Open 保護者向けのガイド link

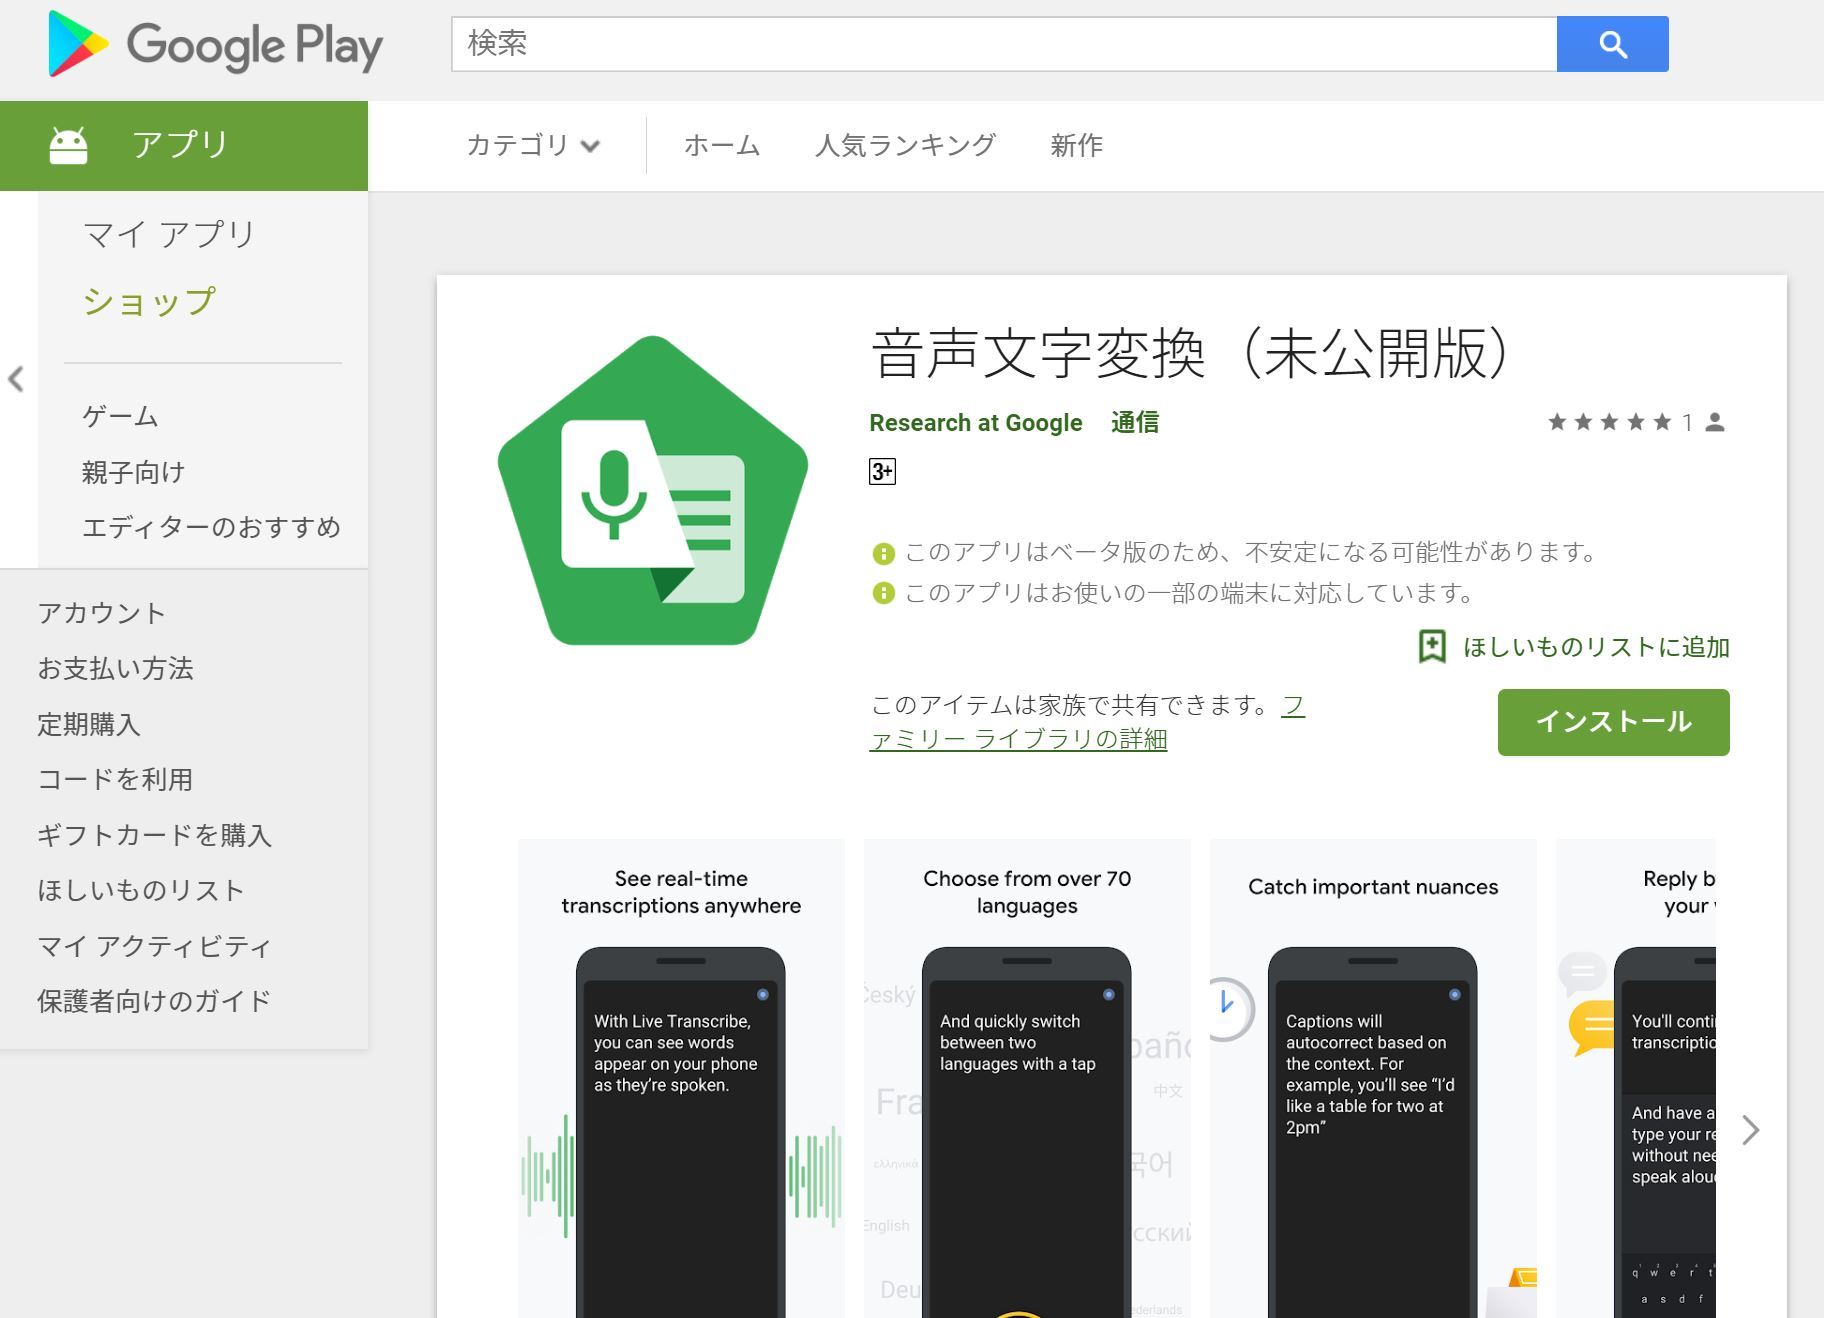154,1001
